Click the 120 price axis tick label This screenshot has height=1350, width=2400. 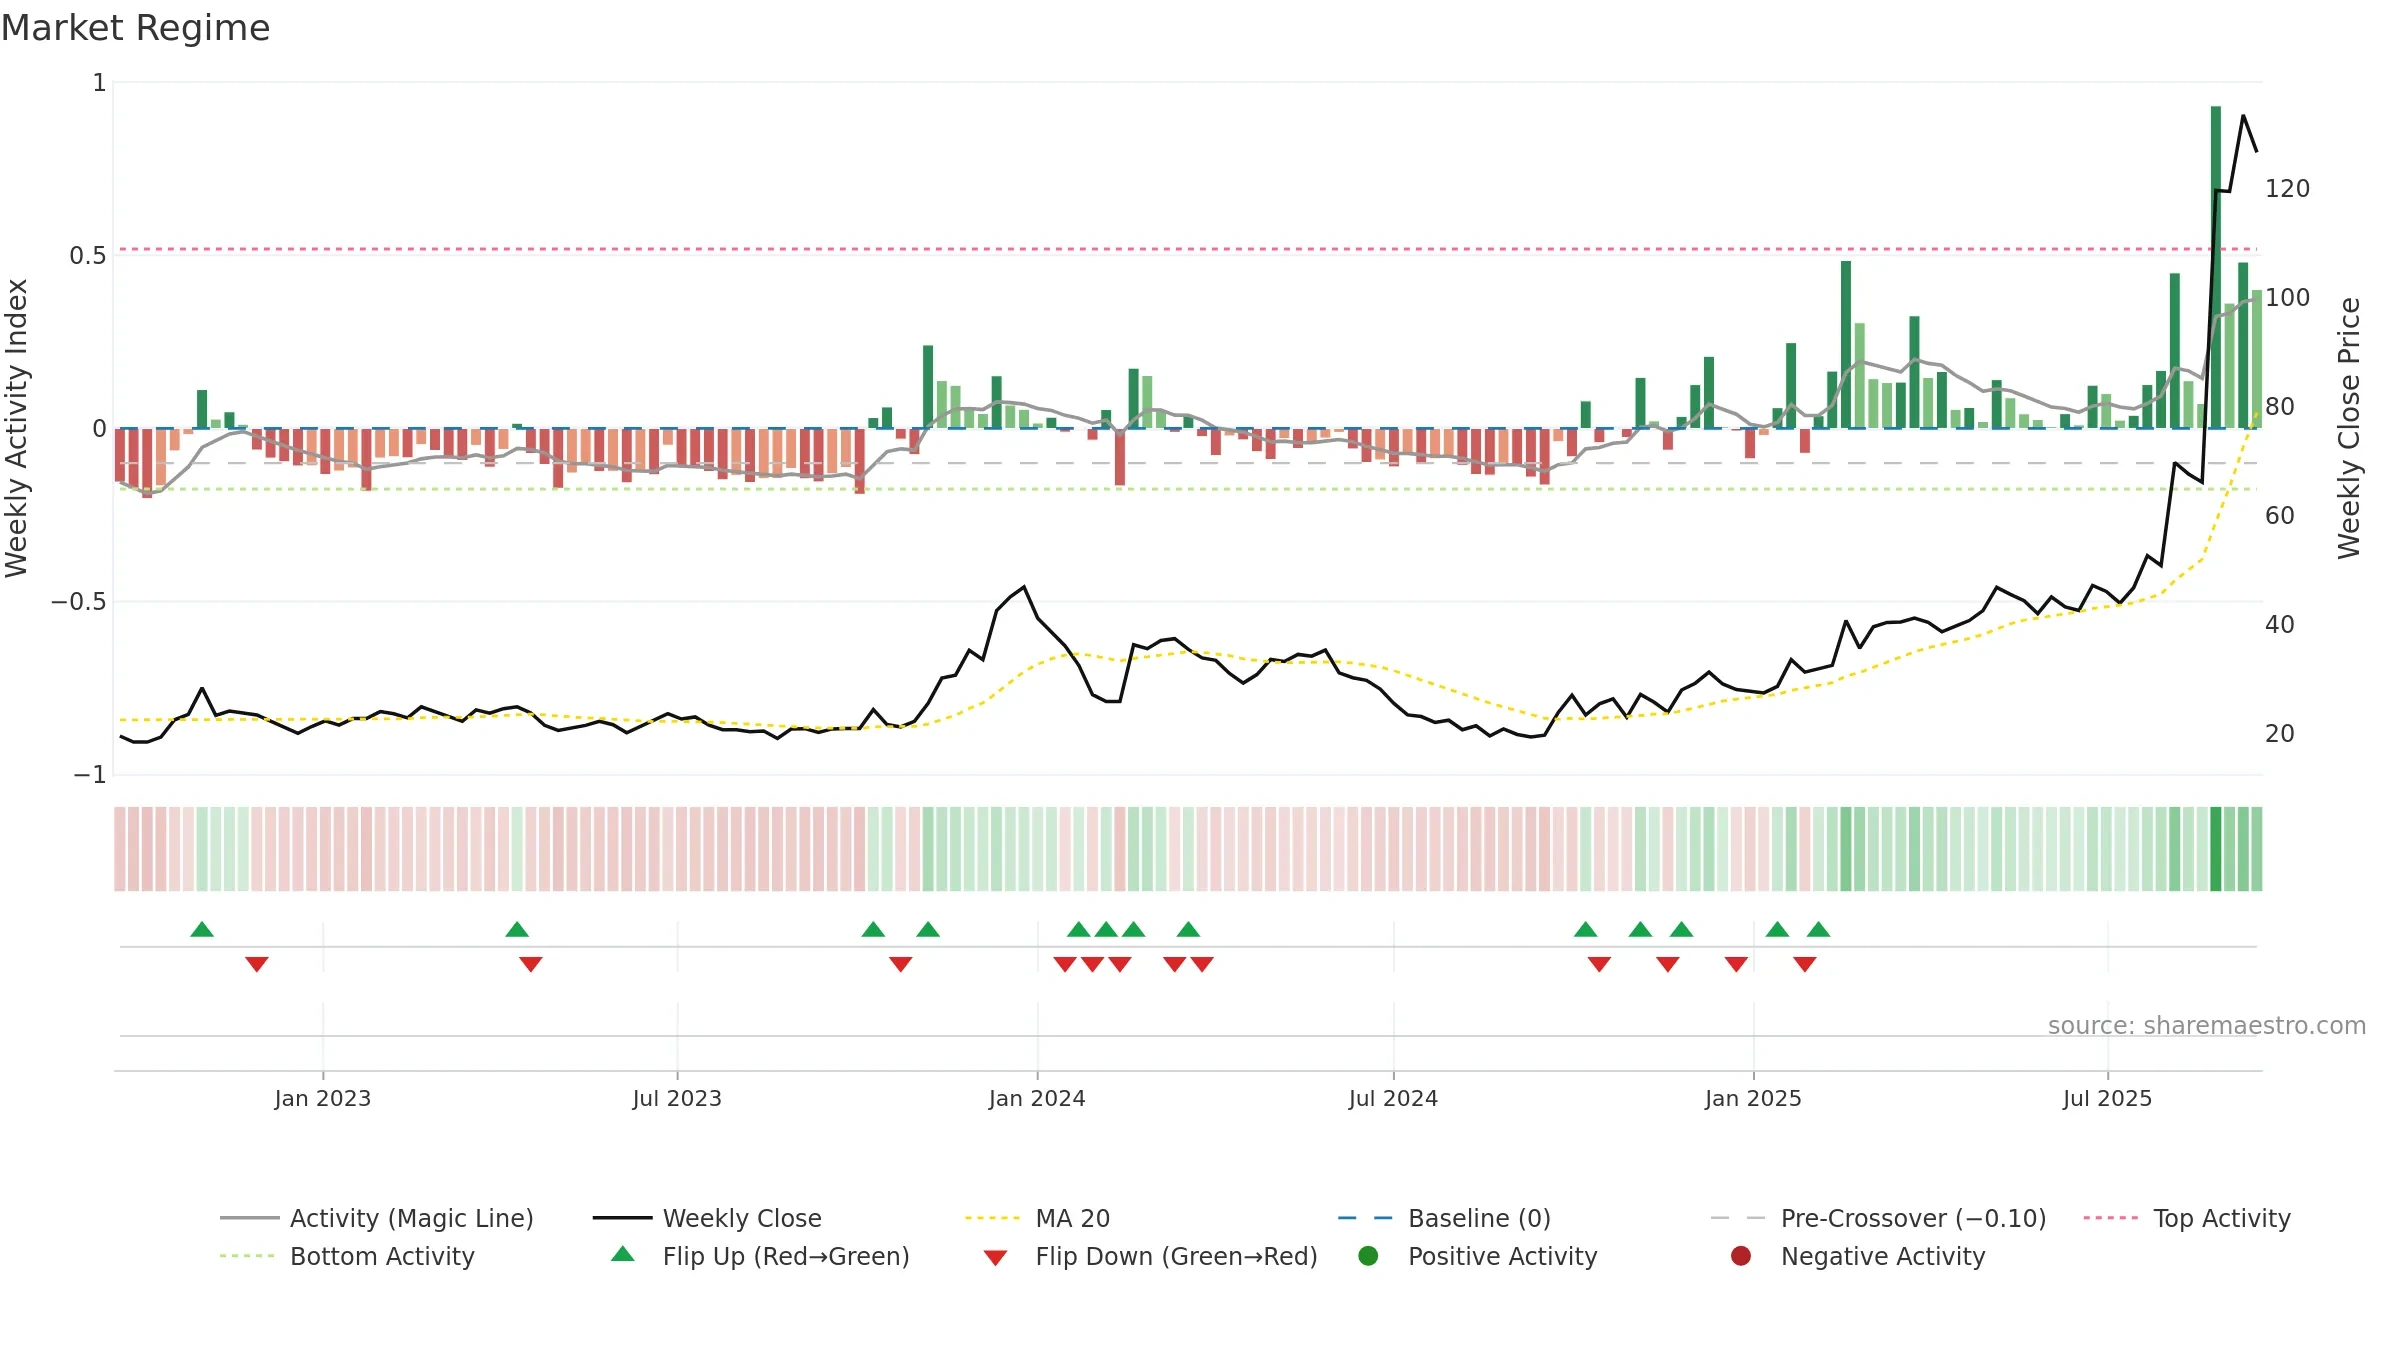pyautogui.click(x=2288, y=188)
